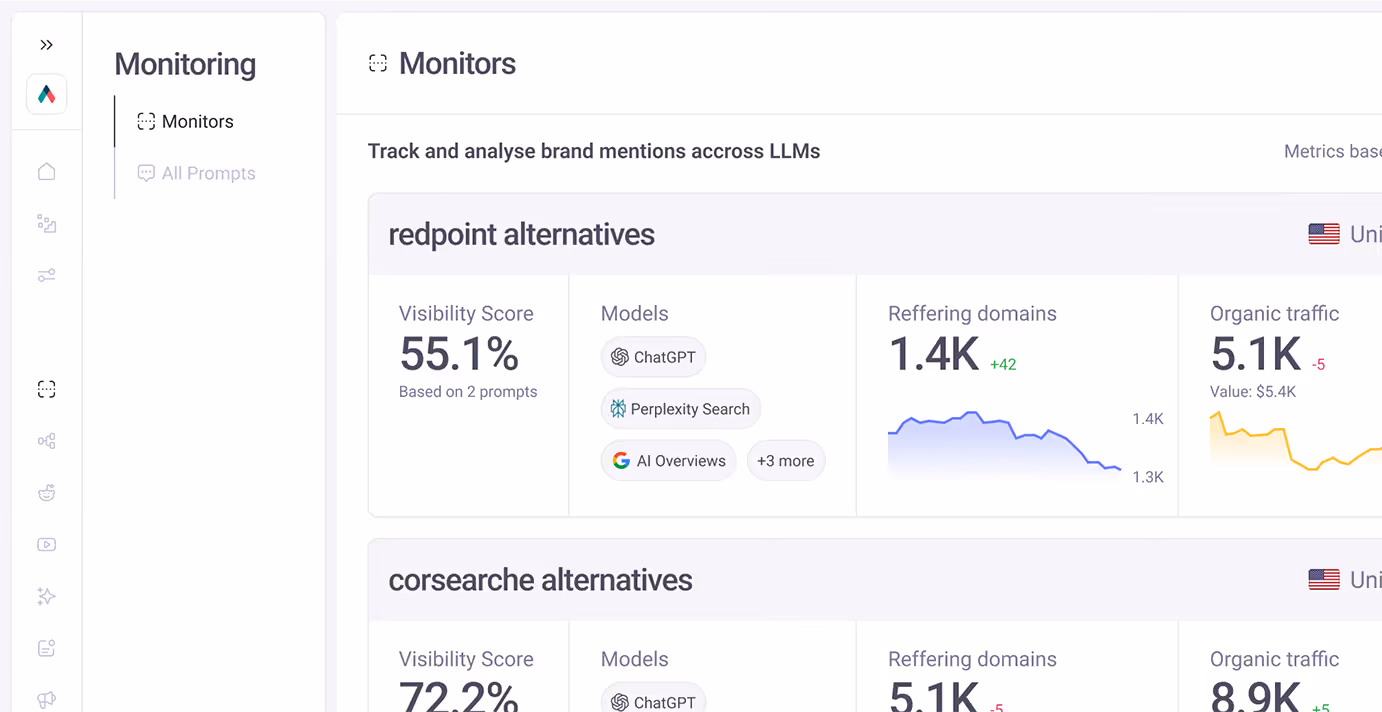The image size is (1382, 712).
Task: Open the megaphone icon in sidebar
Action: click(46, 700)
